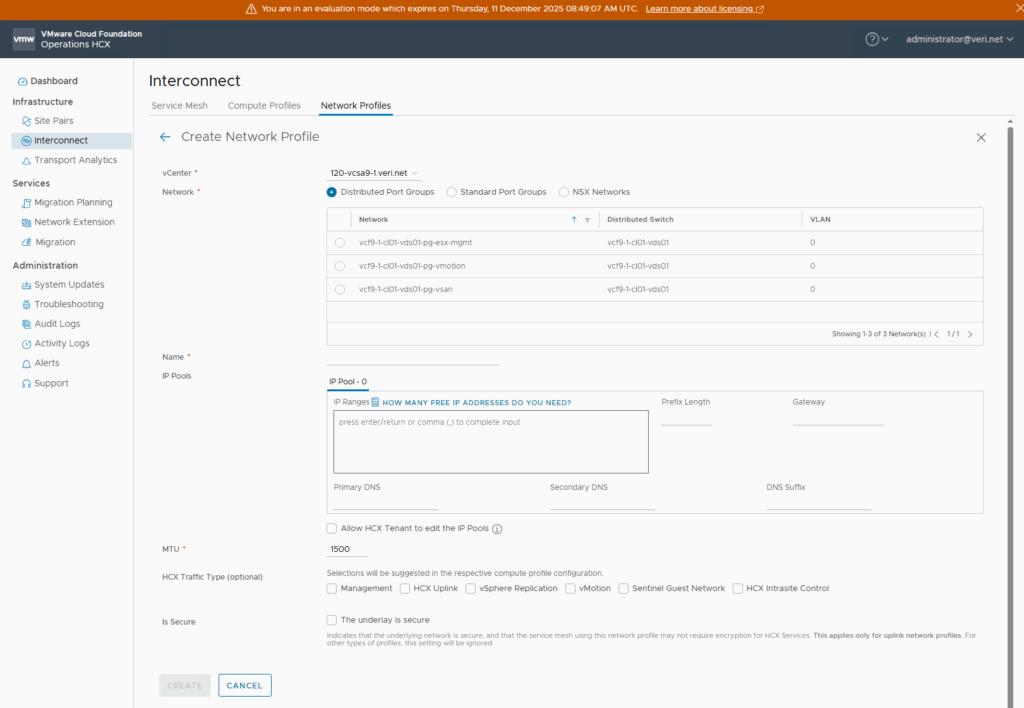Click the Network column filter icon
This screenshot has width=1024, height=708.
[x=587, y=220]
